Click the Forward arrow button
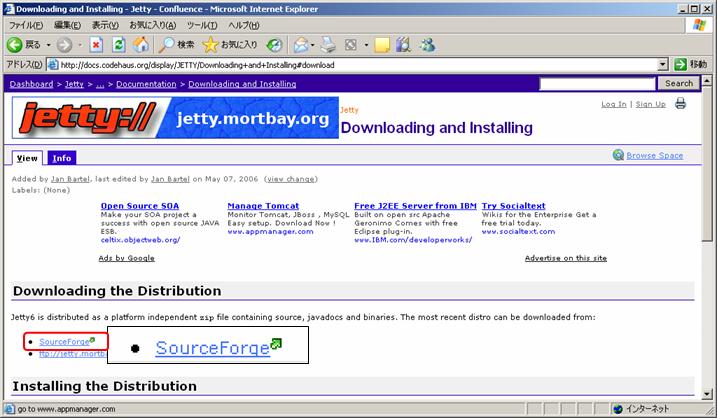This screenshot has width=717, height=418. coord(64,45)
